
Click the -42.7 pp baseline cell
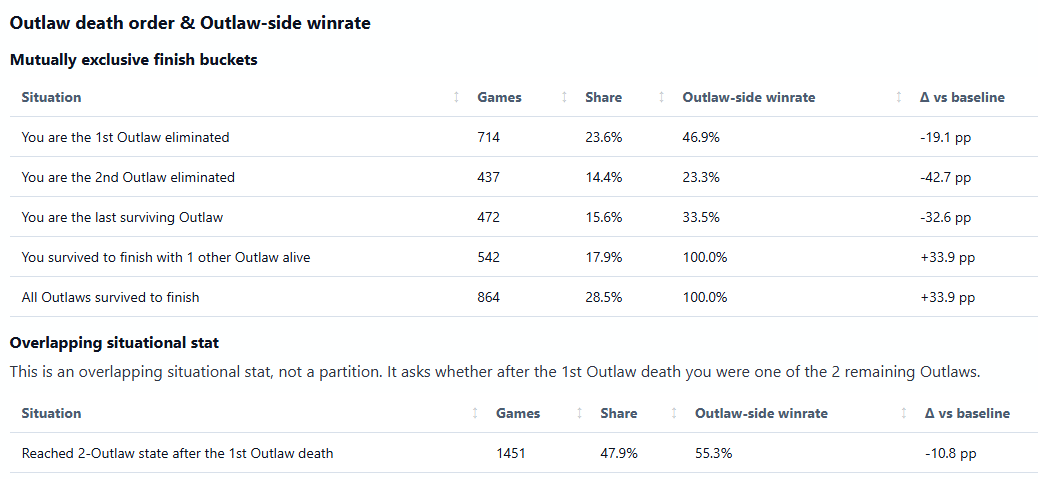click(945, 177)
